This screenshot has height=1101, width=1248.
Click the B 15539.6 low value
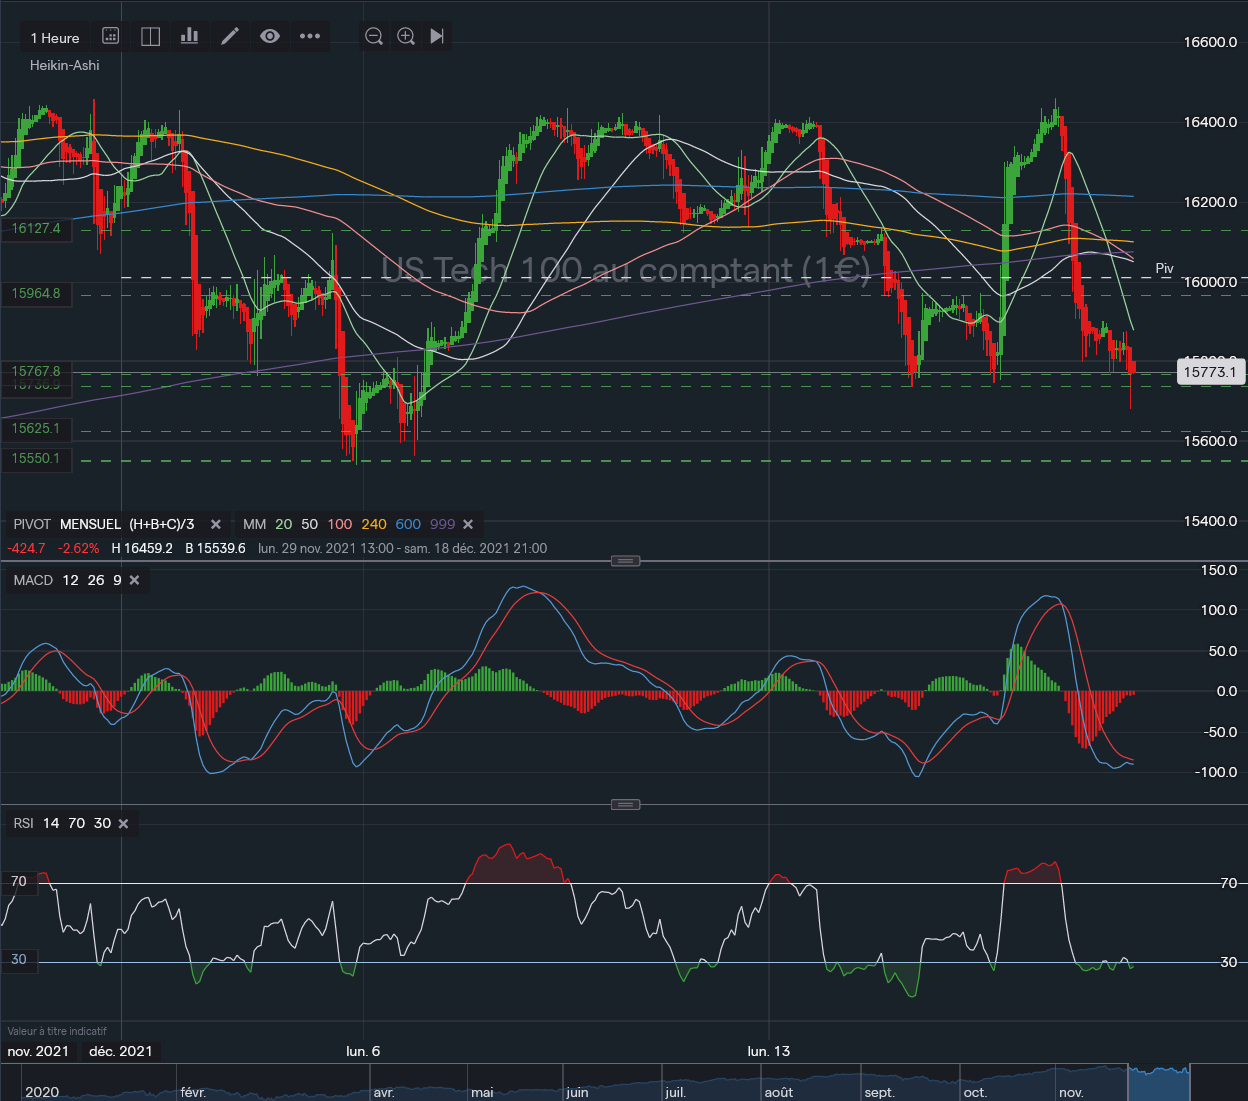215,548
